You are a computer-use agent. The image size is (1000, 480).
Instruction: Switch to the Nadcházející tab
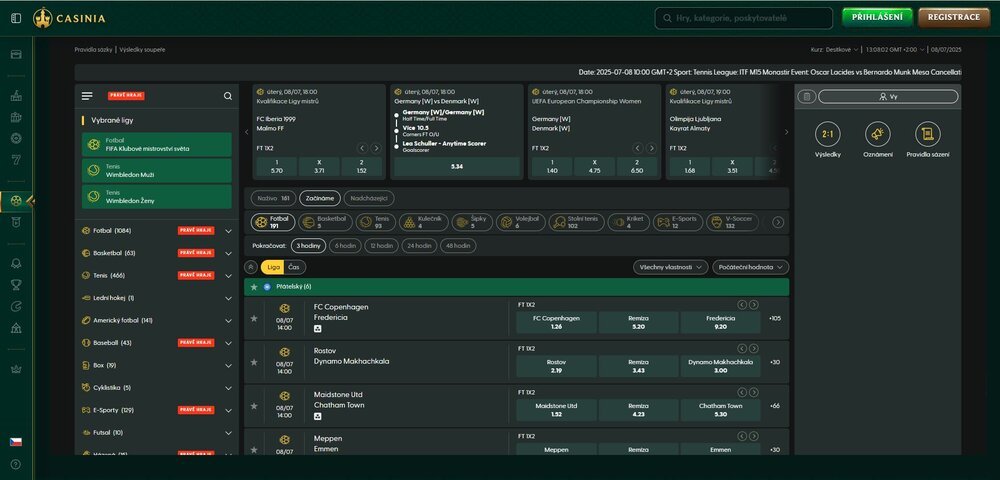coord(369,198)
